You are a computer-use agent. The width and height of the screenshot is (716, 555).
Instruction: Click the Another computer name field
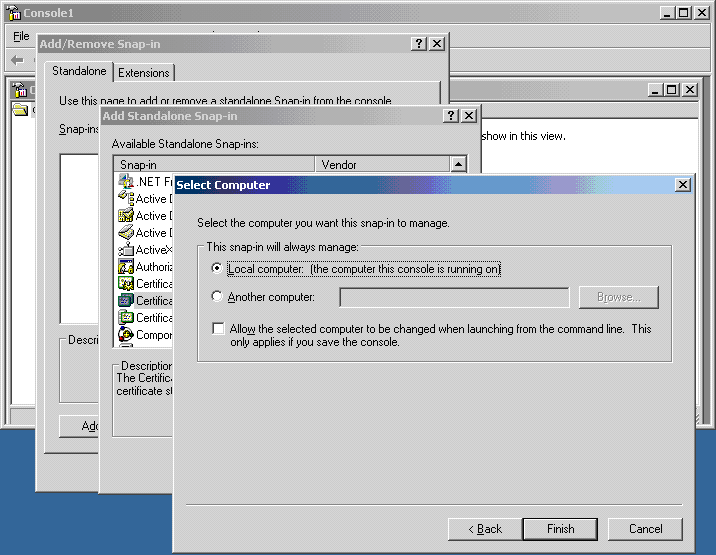[x=454, y=297]
